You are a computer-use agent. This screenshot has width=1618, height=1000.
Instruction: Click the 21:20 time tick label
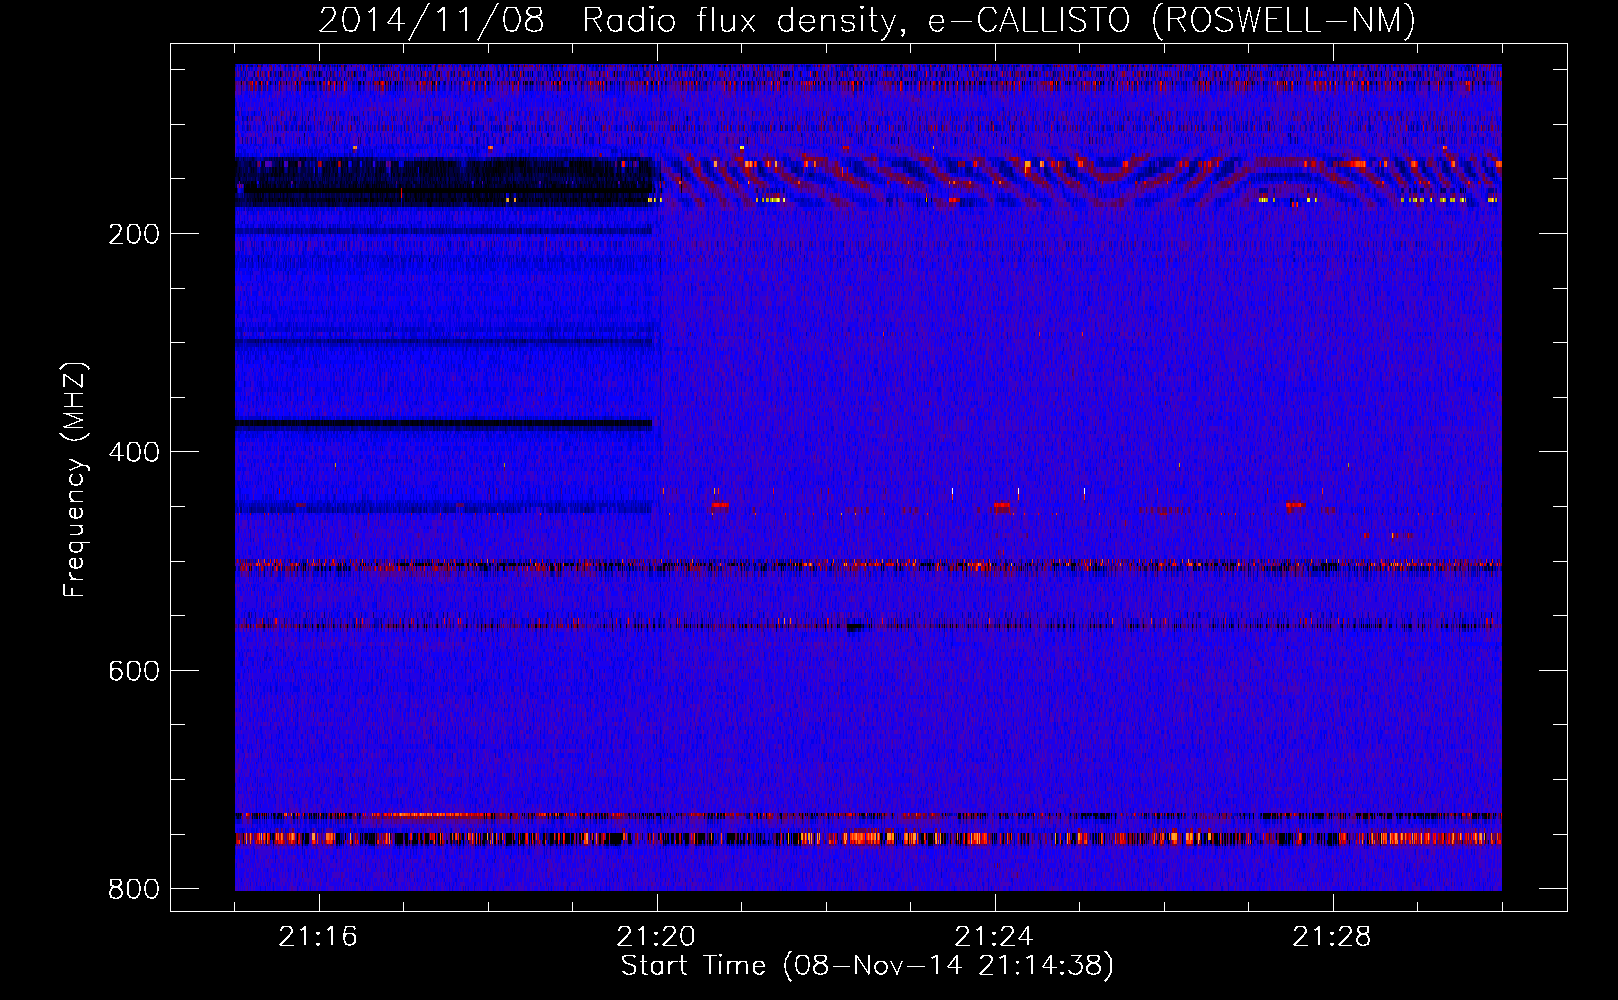pyautogui.click(x=656, y=937)
